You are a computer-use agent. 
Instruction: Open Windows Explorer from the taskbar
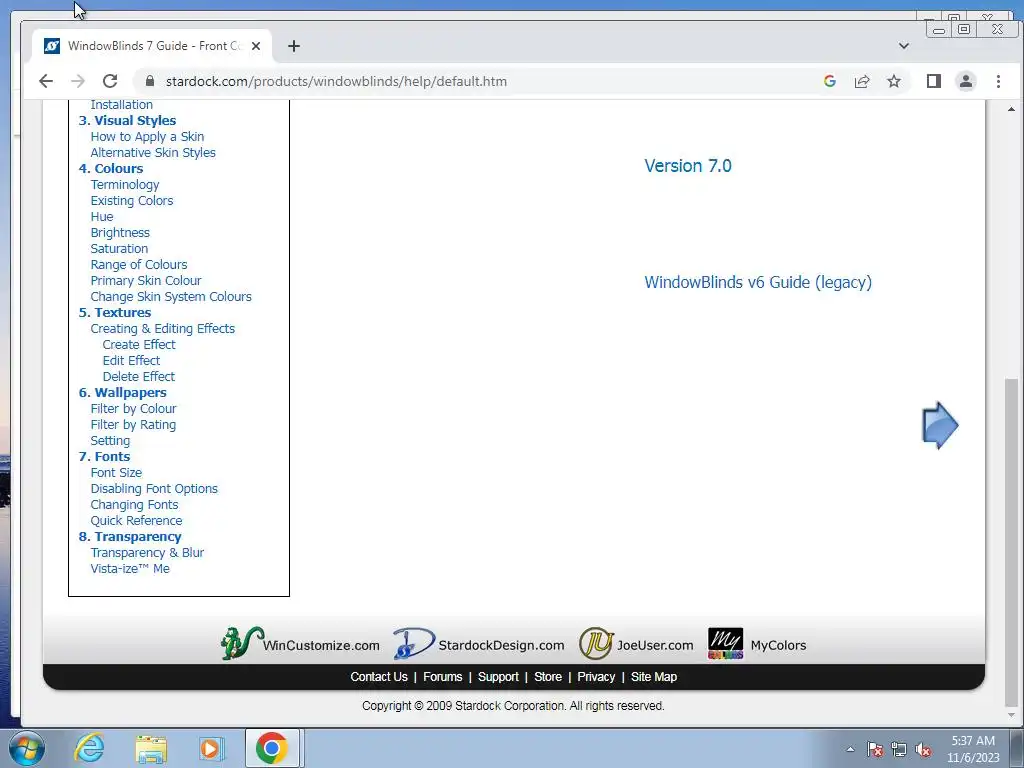pos(151,748)
